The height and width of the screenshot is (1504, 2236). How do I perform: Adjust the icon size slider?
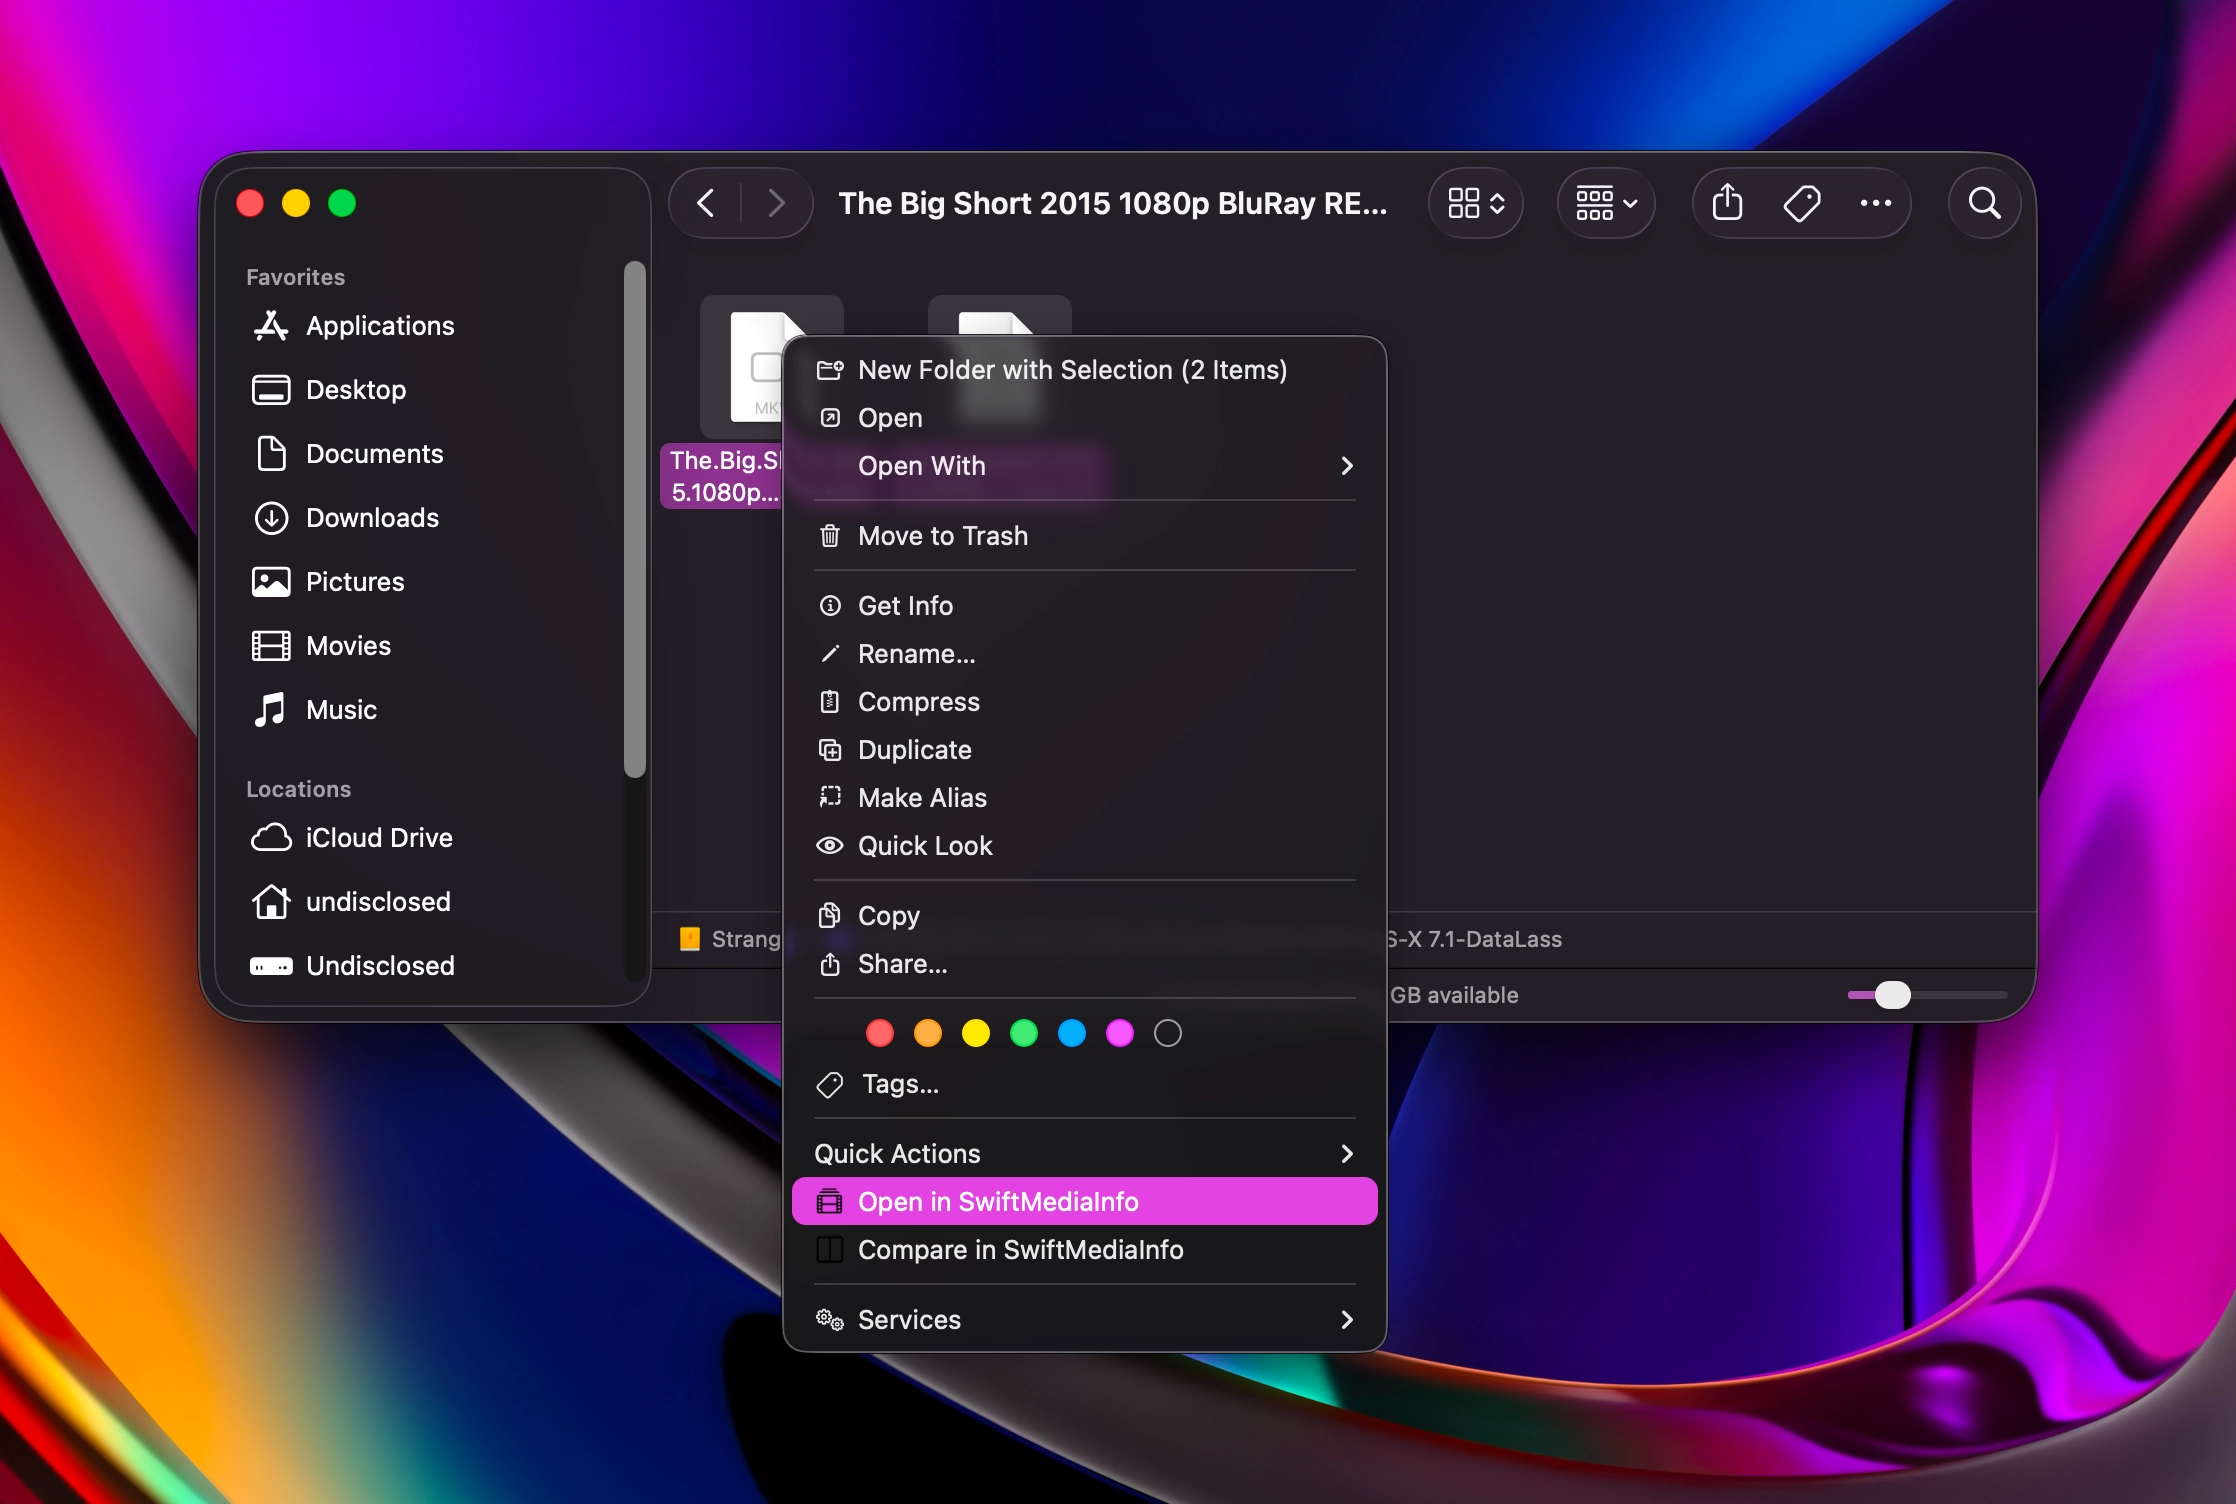[1892, 995]
